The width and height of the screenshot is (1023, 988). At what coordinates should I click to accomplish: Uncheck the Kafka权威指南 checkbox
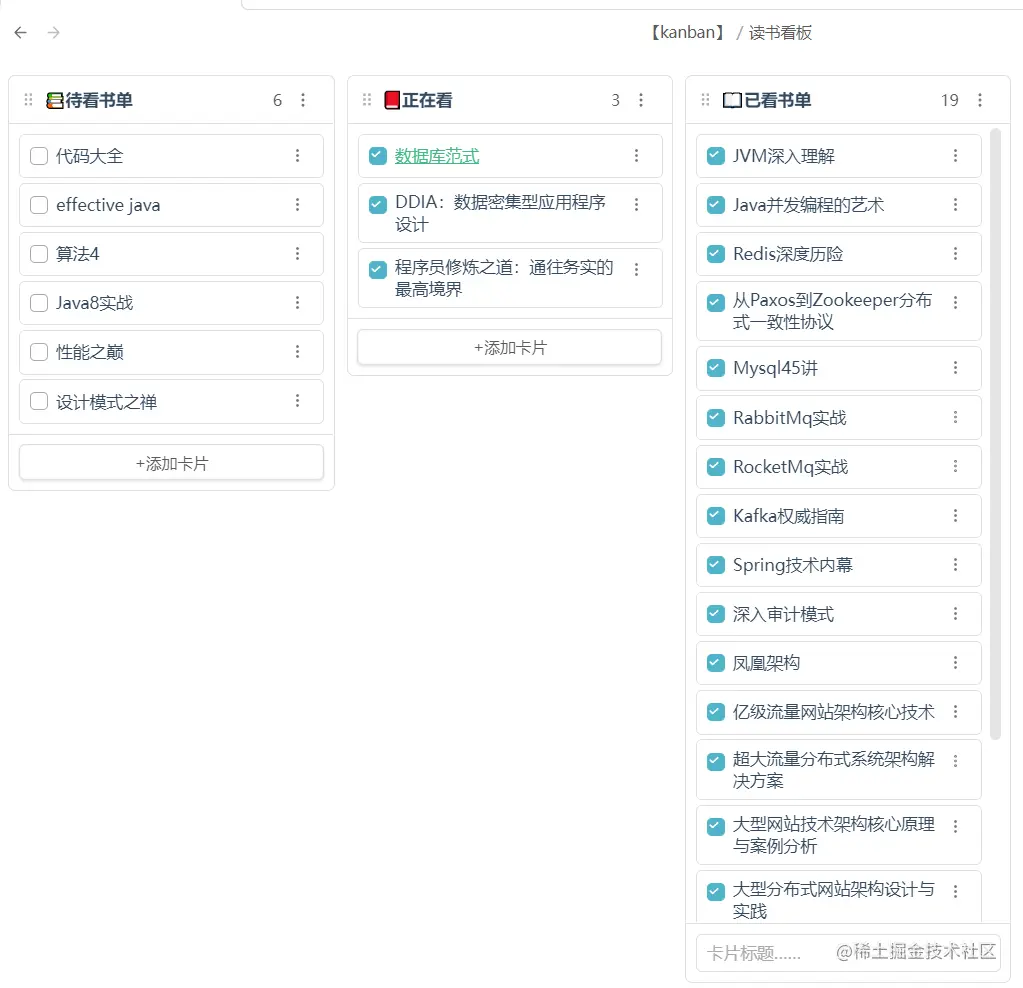(716, 516)
